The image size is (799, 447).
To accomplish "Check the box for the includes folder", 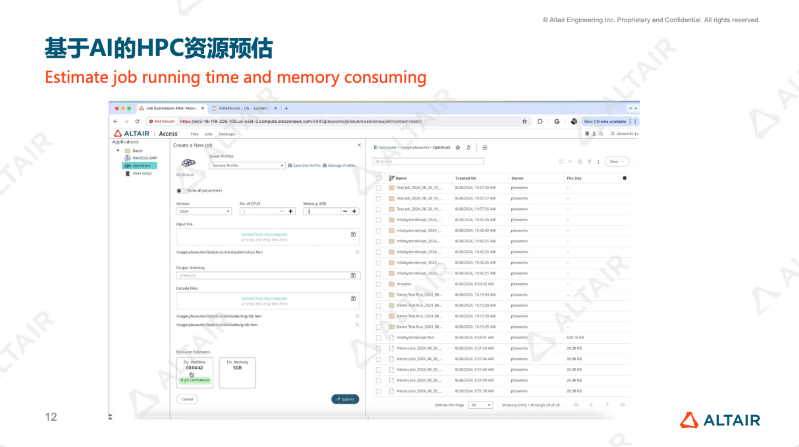I will pos(378,284).
